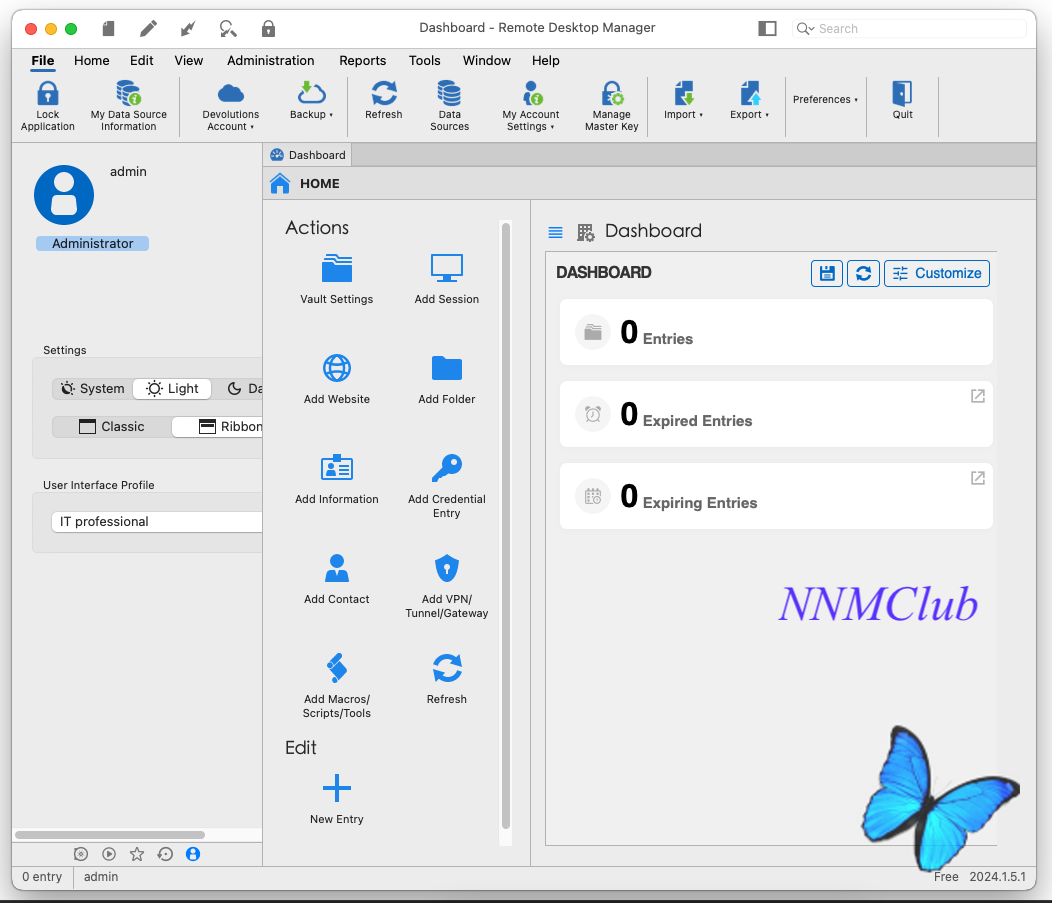Viewport: 1052px width, 903px height.
Task: Click the Quit icon
Action: [x=902, y=93]
